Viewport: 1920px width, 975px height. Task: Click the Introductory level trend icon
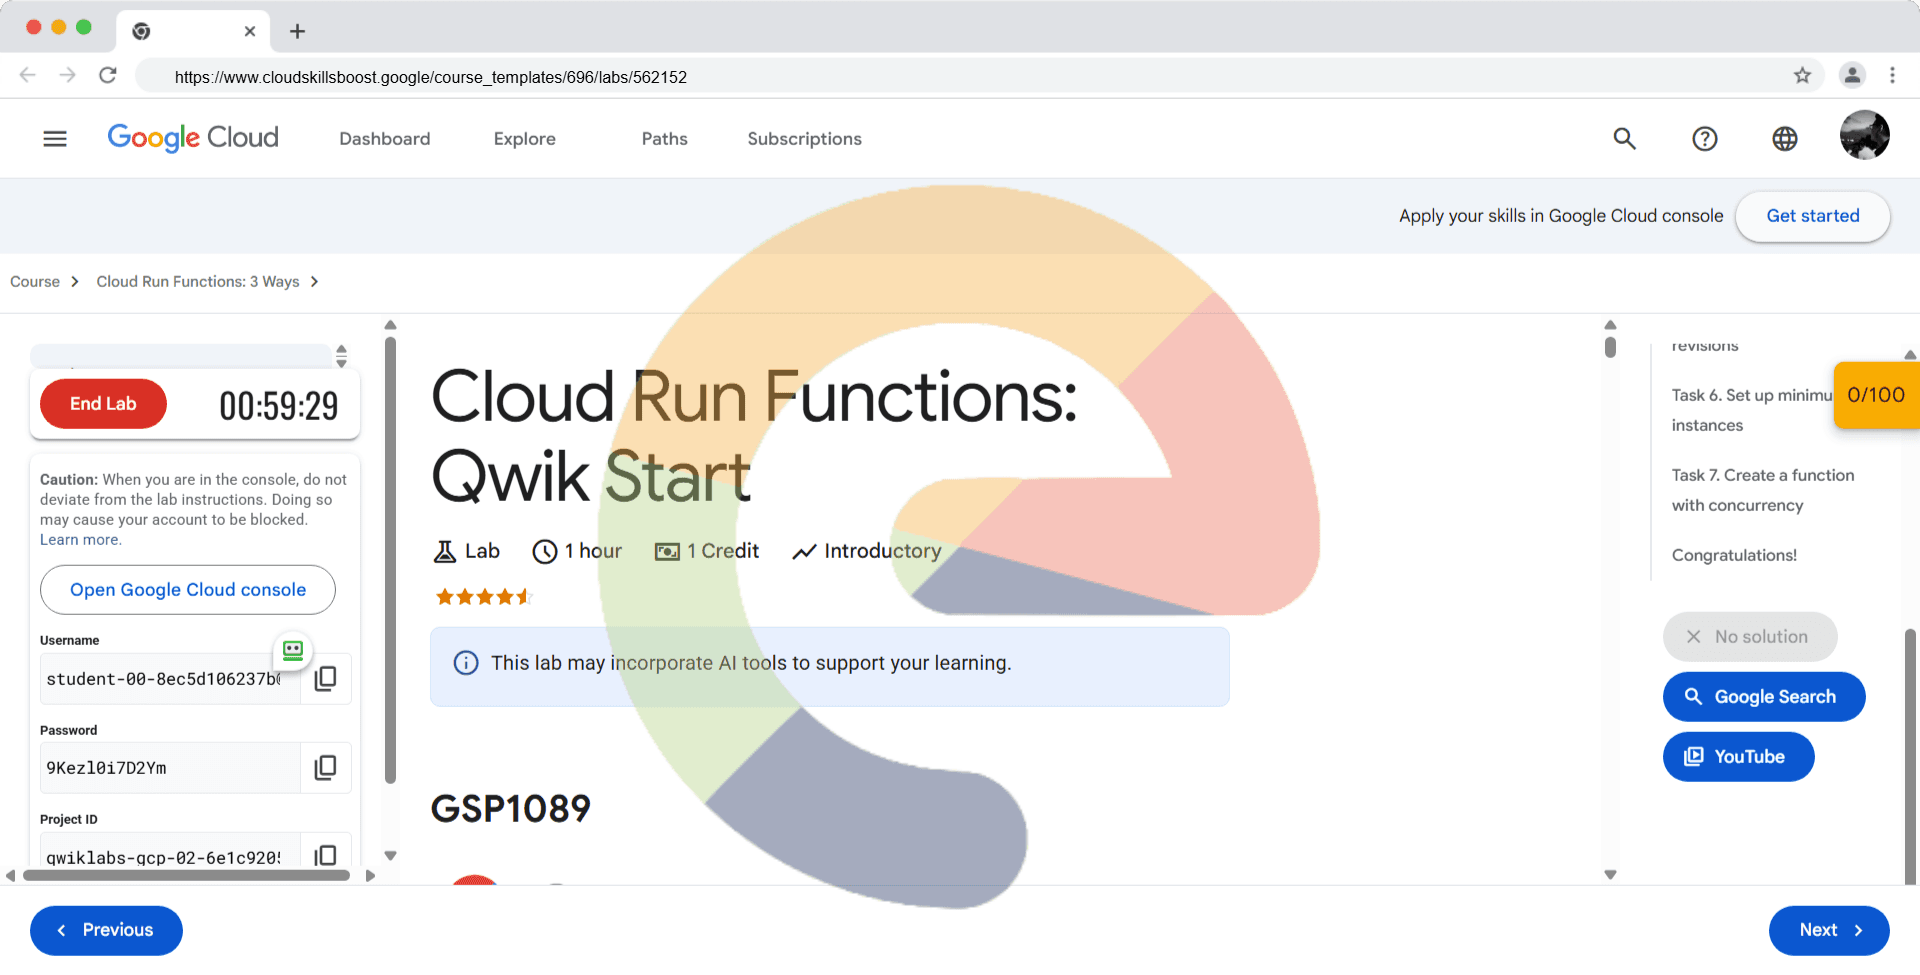click(805, 552)
